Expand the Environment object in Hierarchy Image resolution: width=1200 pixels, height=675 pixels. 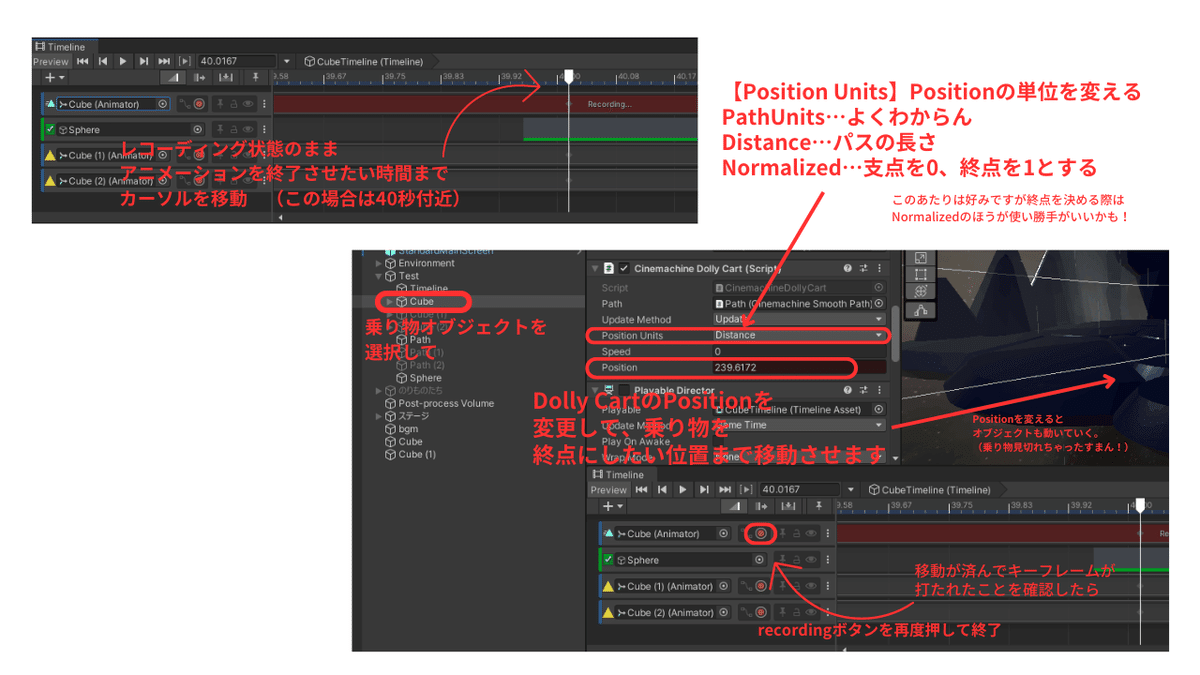coord(379,263)
